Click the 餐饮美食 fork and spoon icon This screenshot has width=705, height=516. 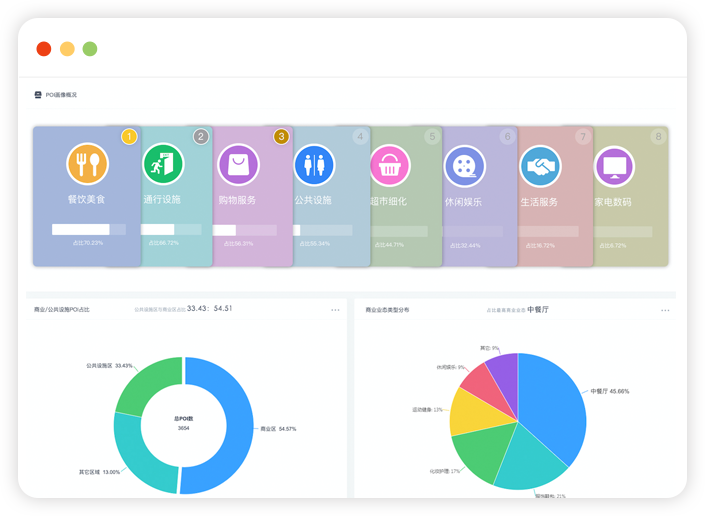coord(87,164)
